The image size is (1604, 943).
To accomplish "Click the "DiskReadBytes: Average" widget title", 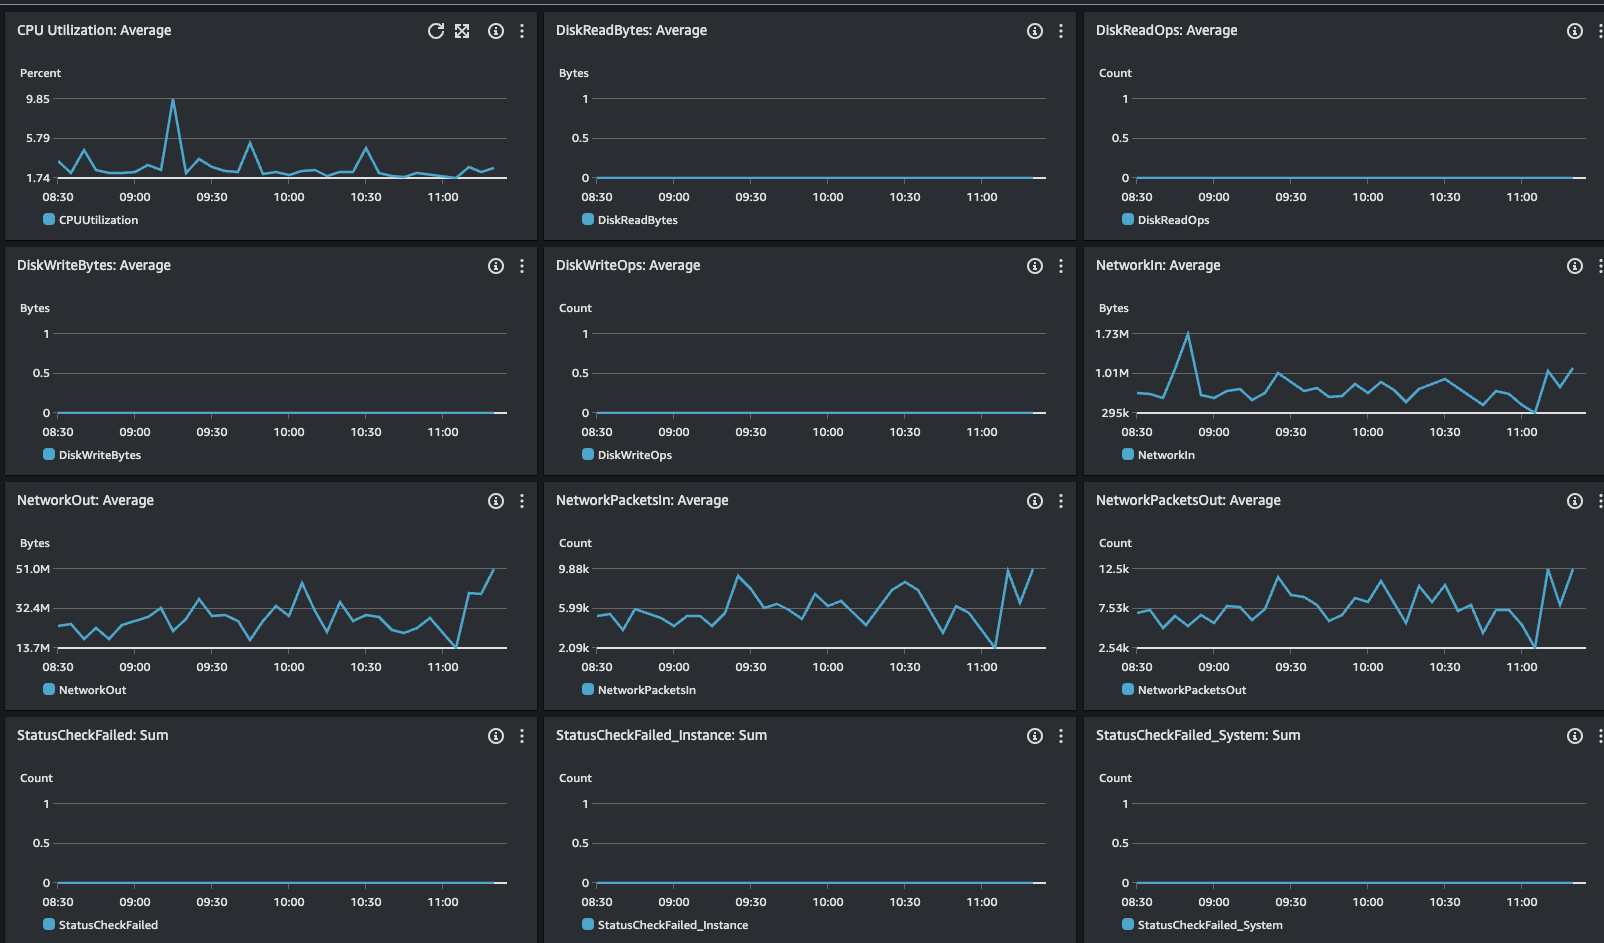I will [632, 31].
